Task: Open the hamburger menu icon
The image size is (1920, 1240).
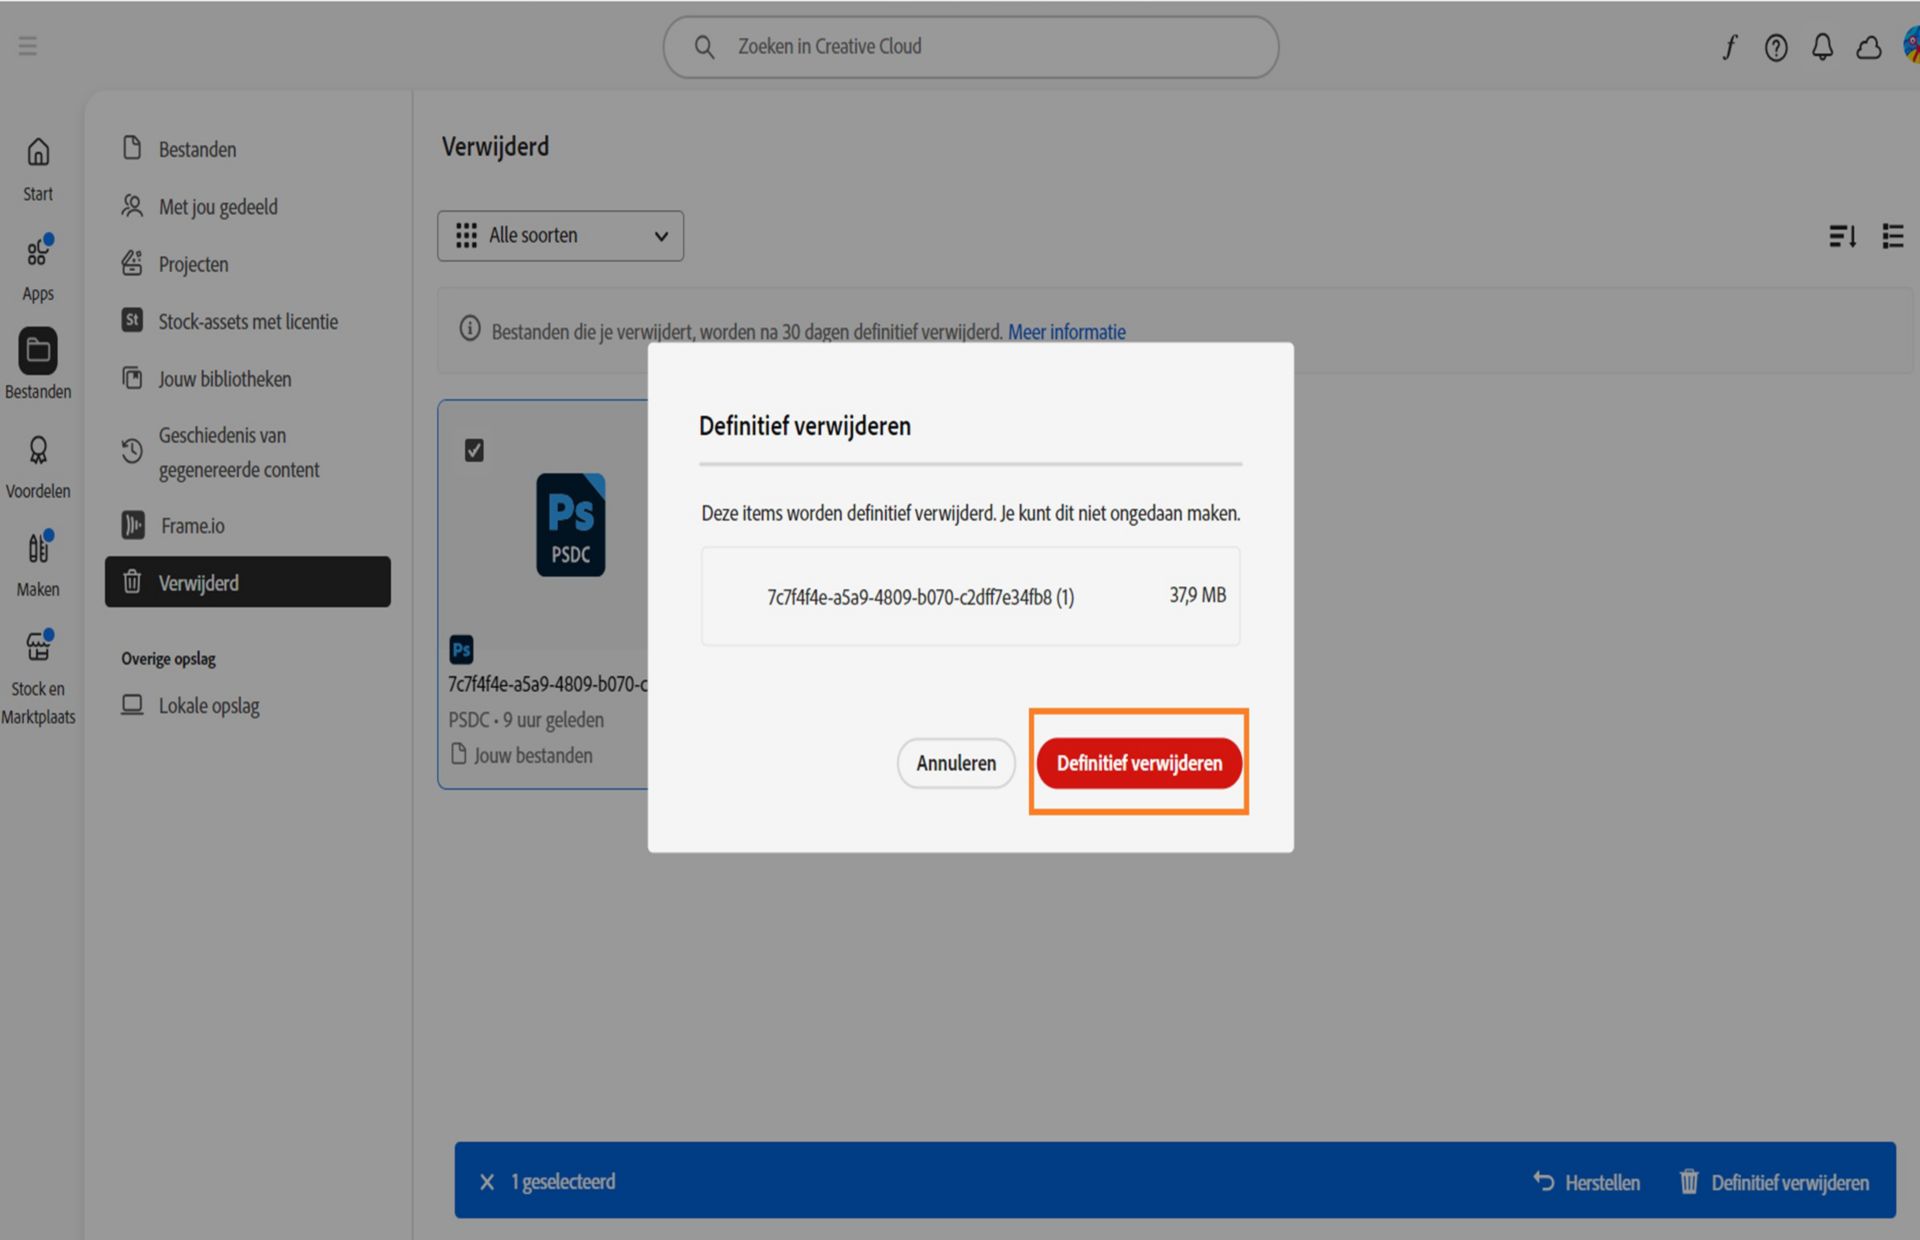Action: (x=28, y=46)
